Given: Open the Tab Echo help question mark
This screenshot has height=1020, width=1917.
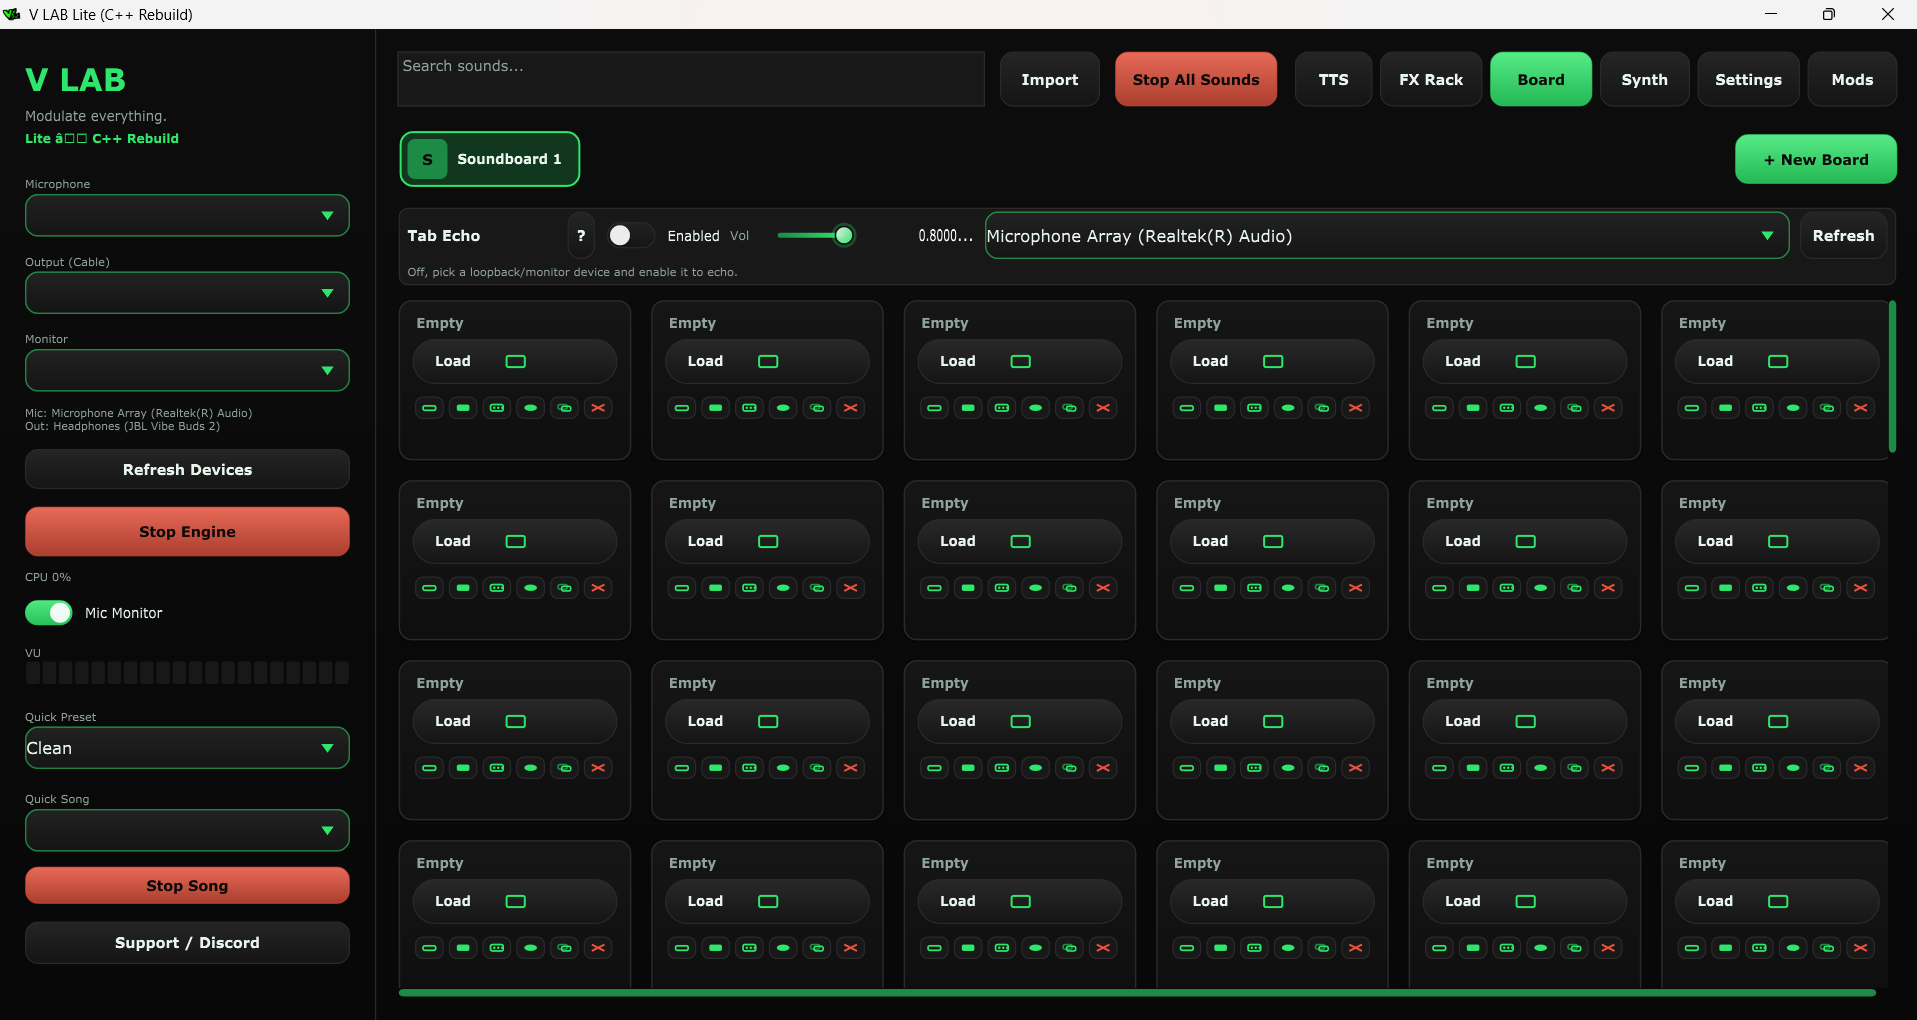Looking at the screenshot, I should [x=581, y=236].
